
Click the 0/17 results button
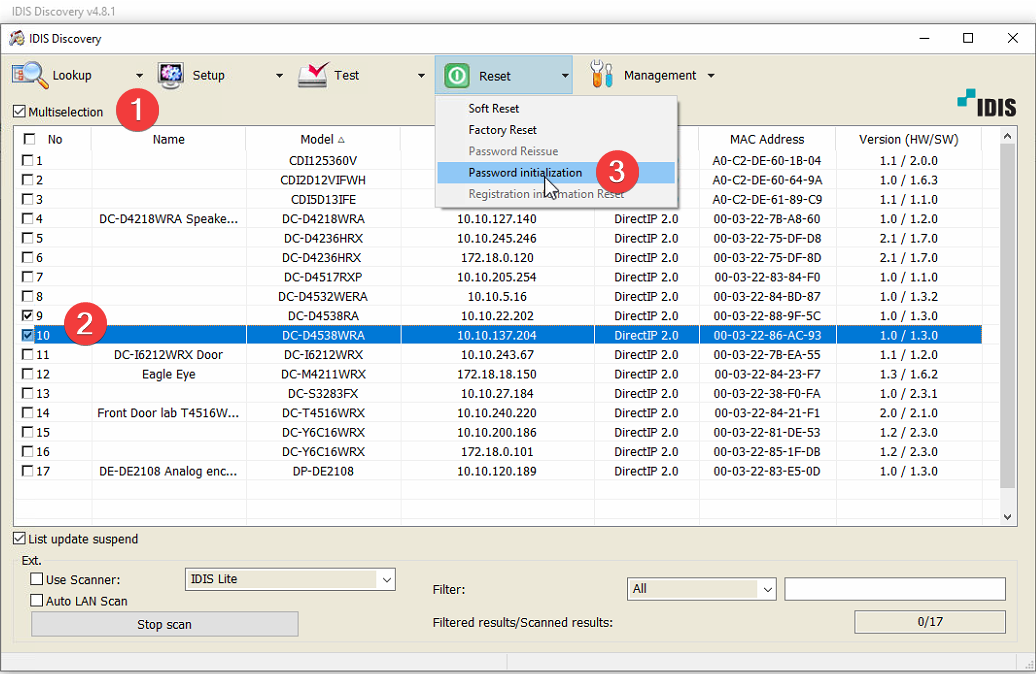(x=930, y=622)
